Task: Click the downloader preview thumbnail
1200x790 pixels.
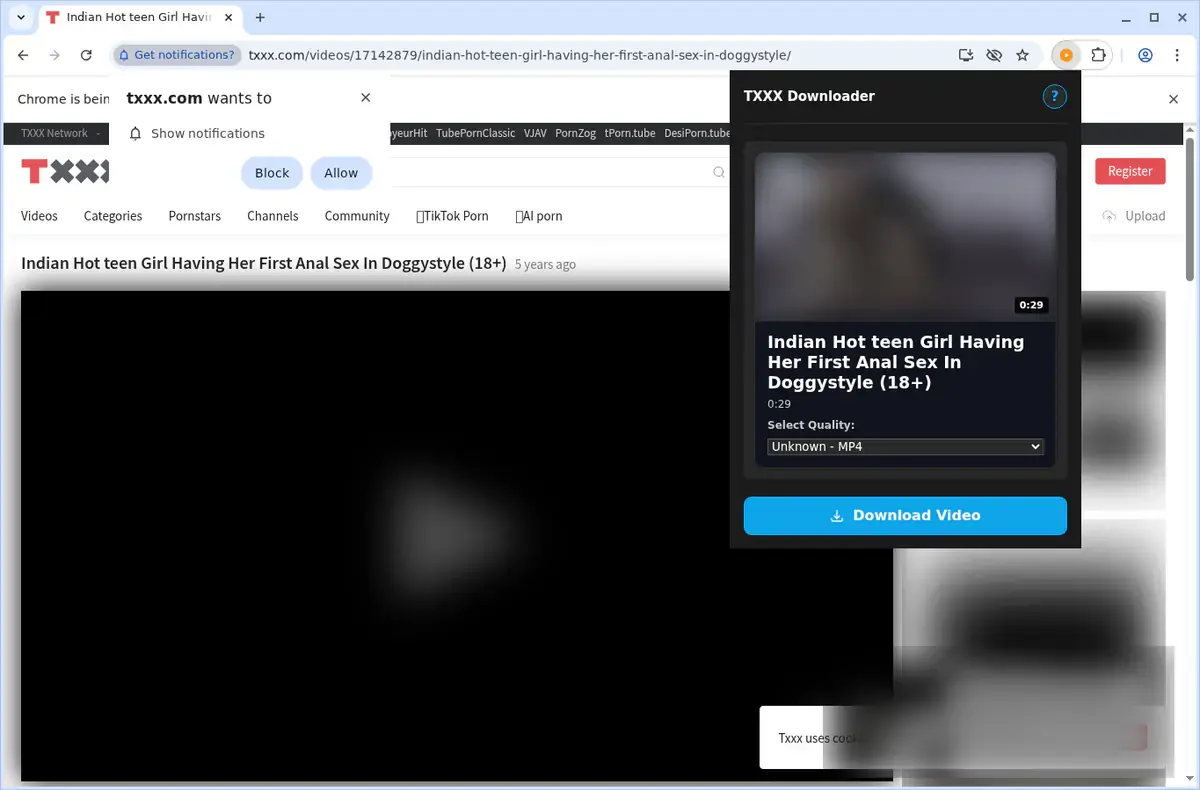Action: point(905,237)
